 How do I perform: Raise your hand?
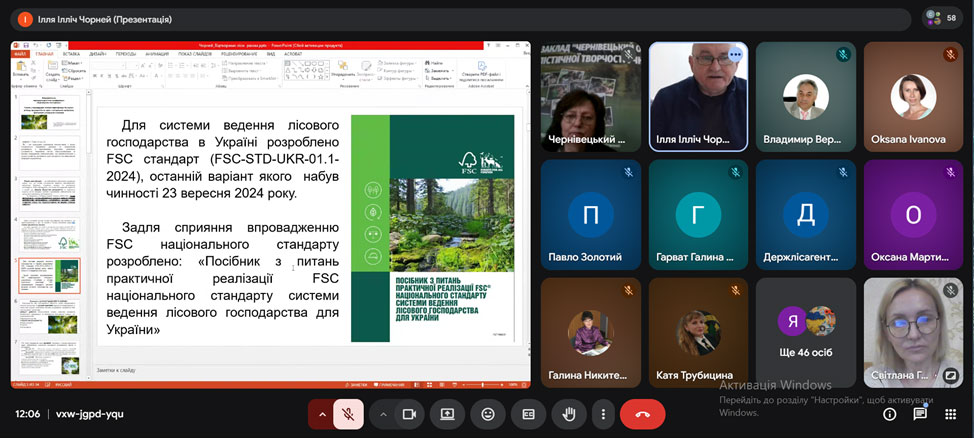[x=568, y=413]
